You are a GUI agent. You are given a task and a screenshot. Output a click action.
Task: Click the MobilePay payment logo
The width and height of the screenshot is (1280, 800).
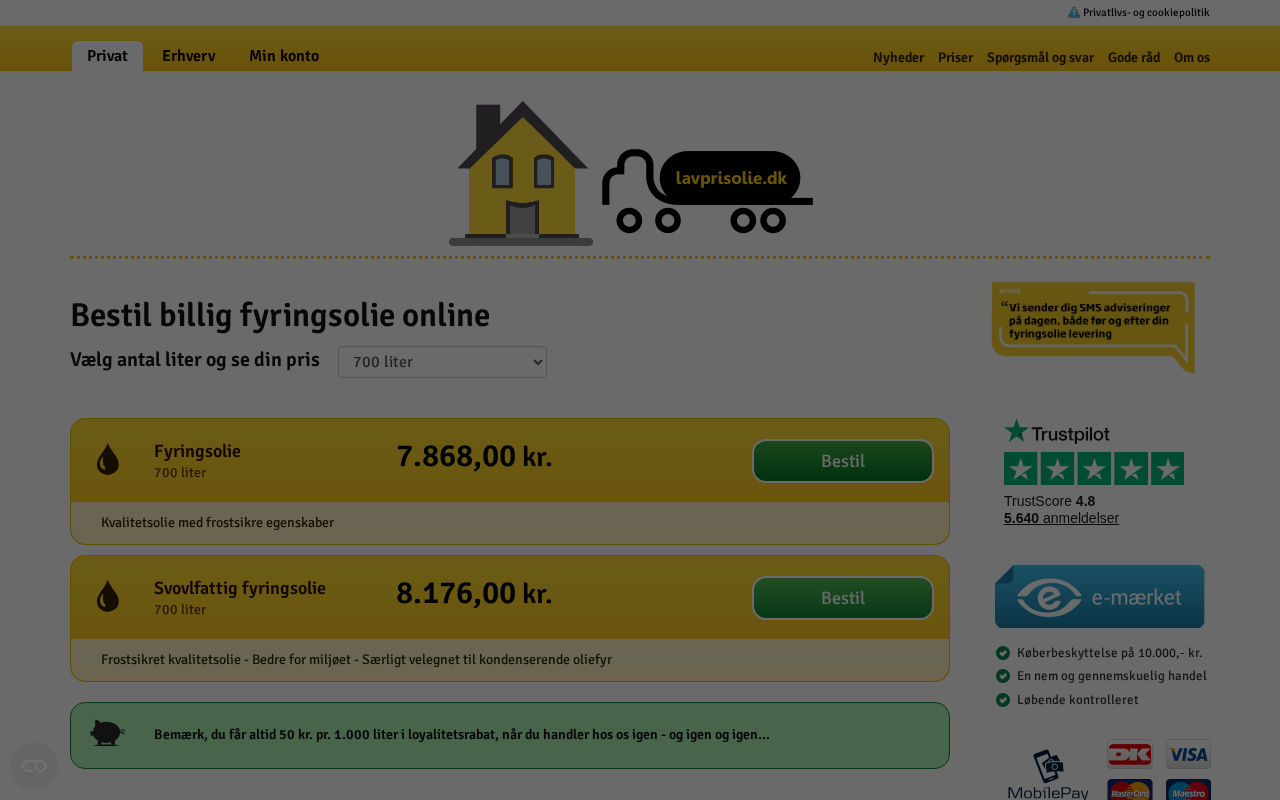(1048, 775)
